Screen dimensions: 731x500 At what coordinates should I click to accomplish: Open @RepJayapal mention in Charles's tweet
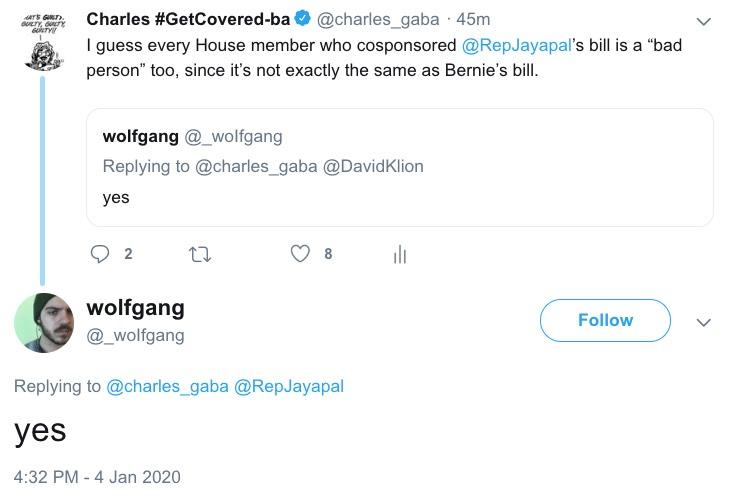(515, 45)
